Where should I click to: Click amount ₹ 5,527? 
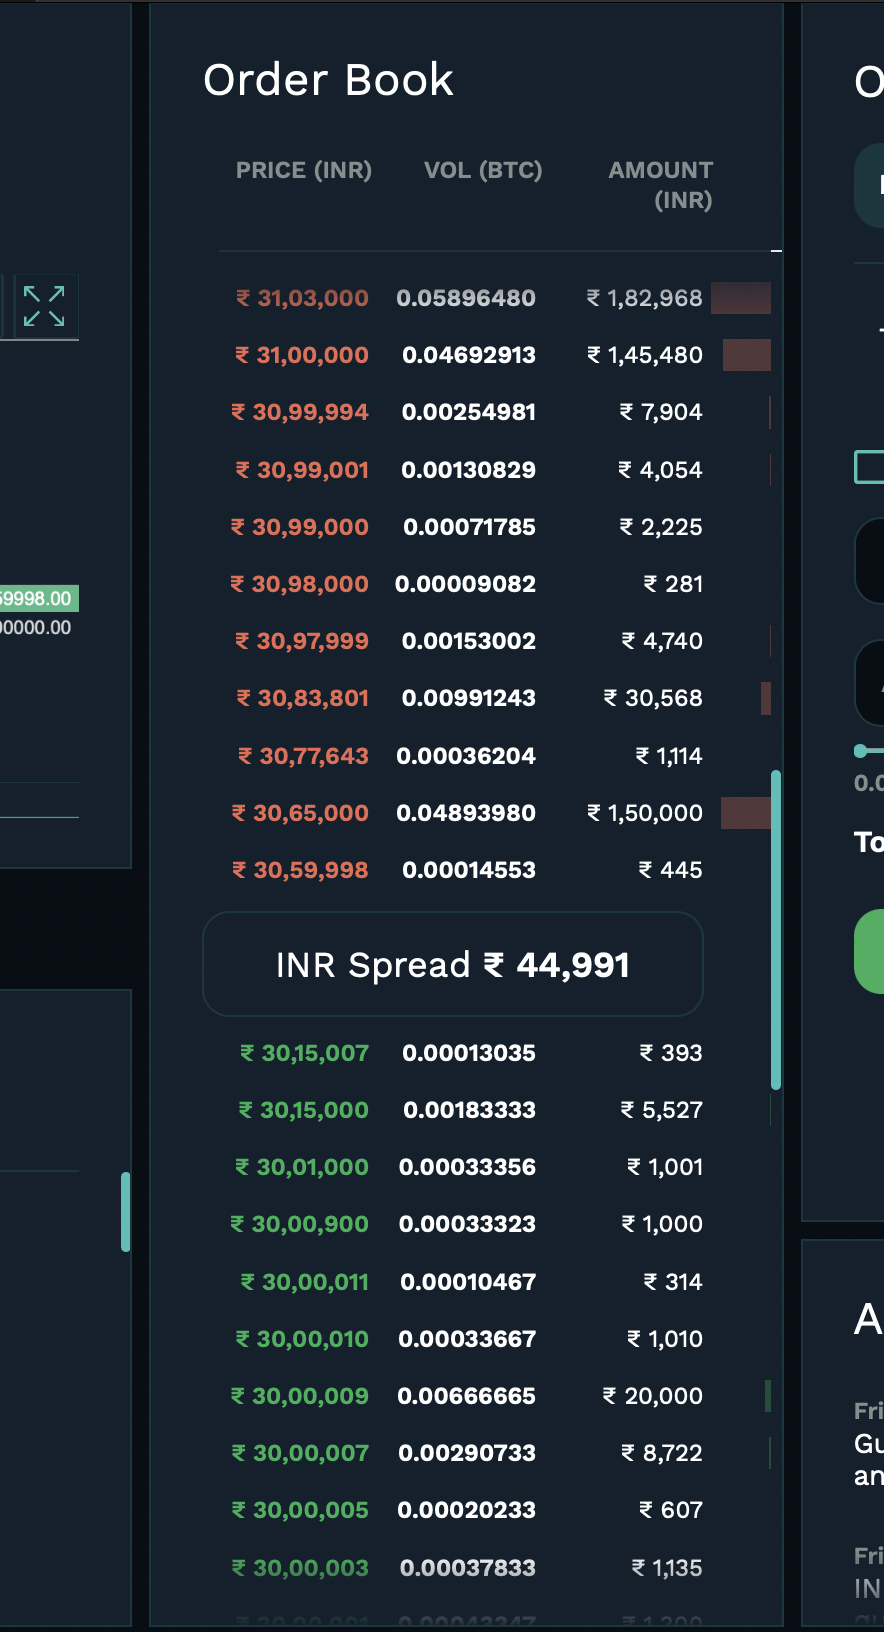click(662, 1110)
